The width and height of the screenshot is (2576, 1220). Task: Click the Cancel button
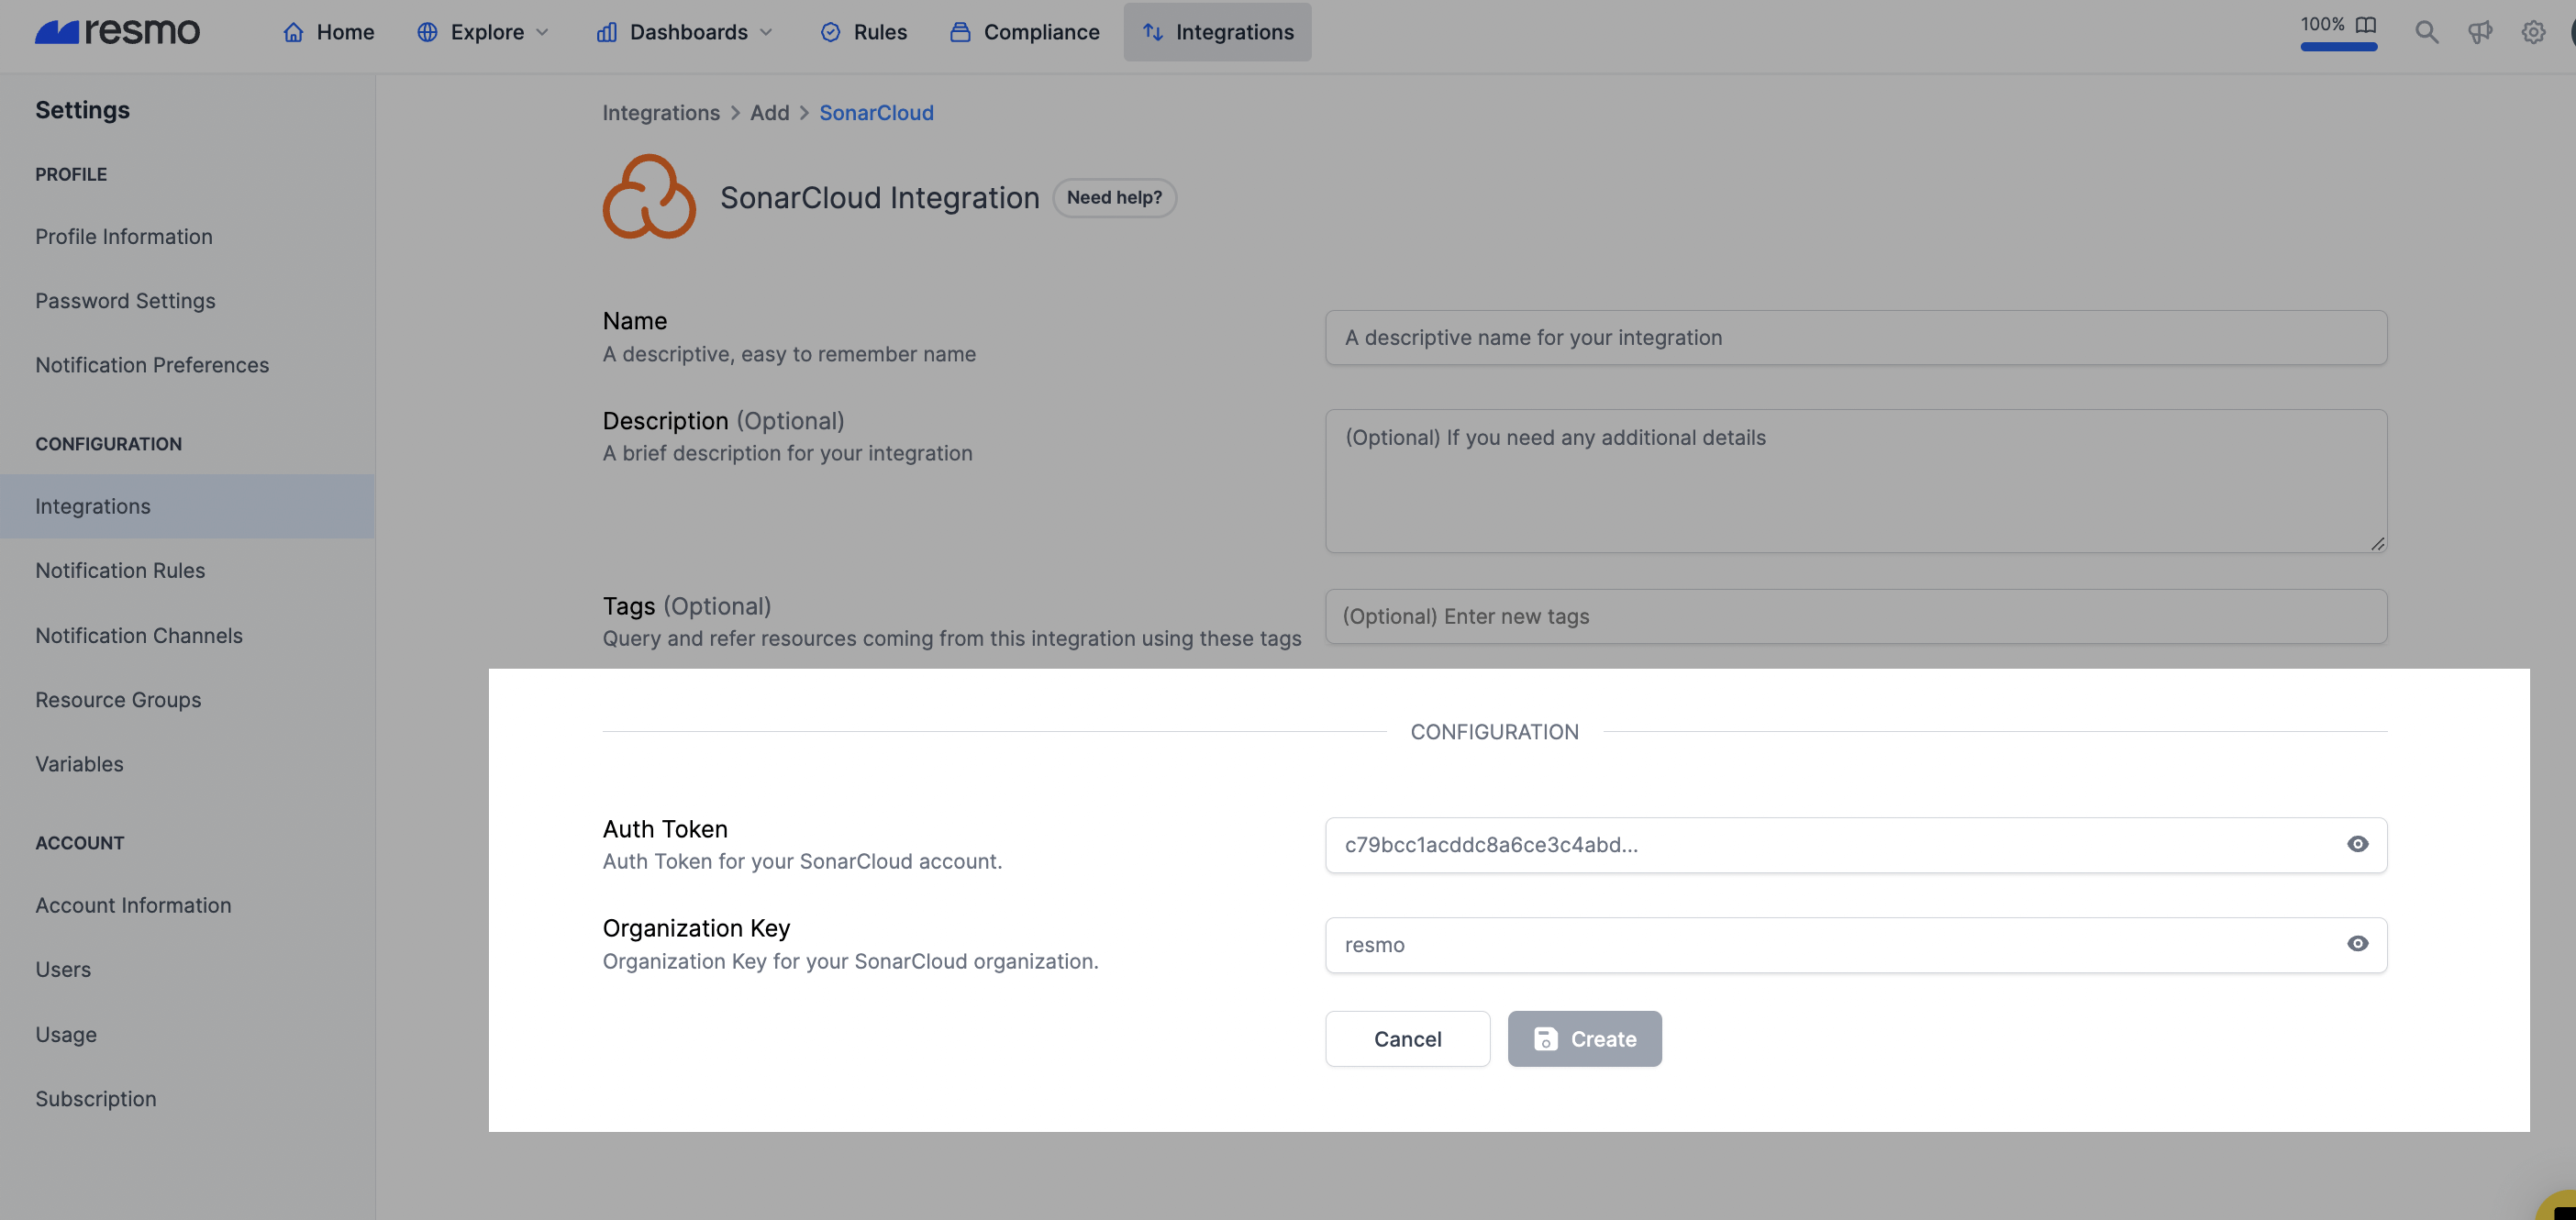tap(1407, 1038)
